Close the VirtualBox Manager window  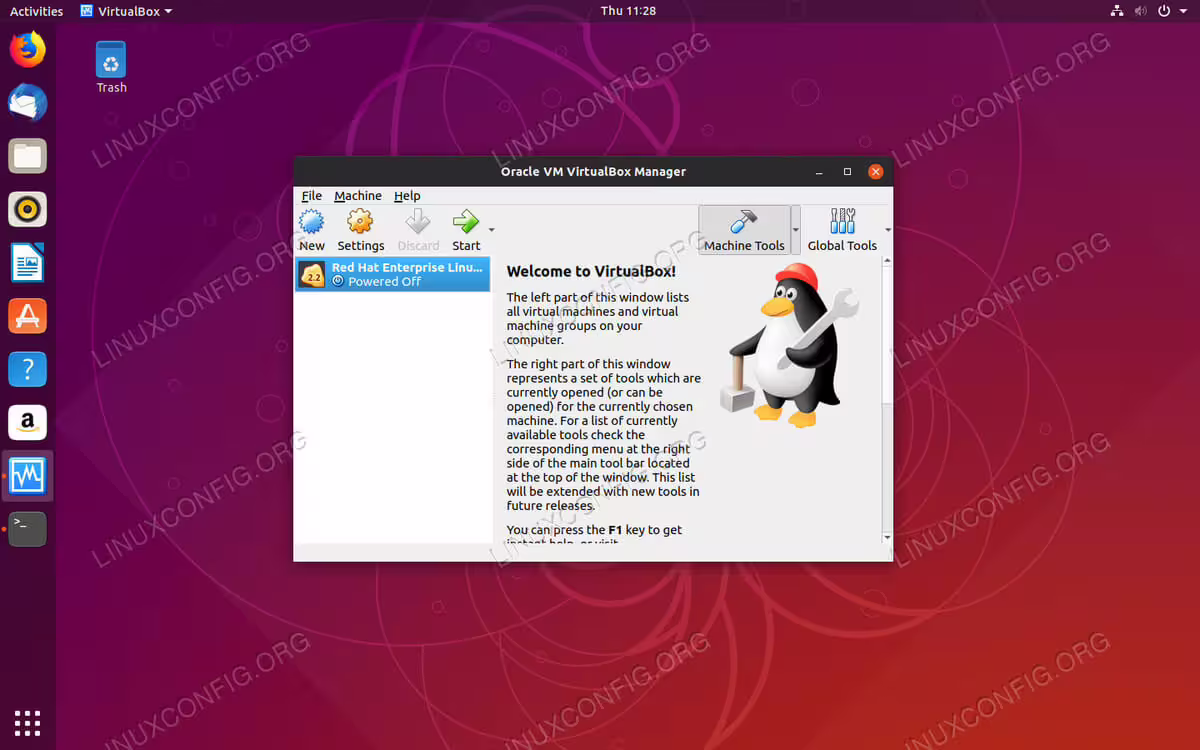tap(876, 172)
